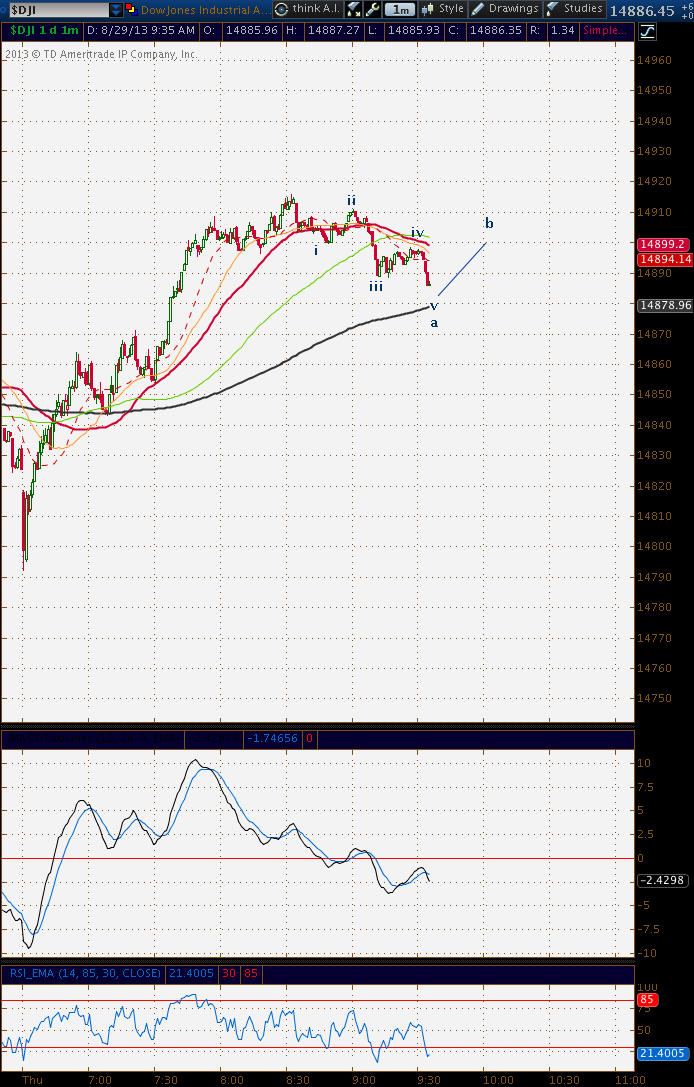Click the RSI_EMA (14, 85, 30, CLOSE) label
694x1087 pixels.
(x=85, y=973)
